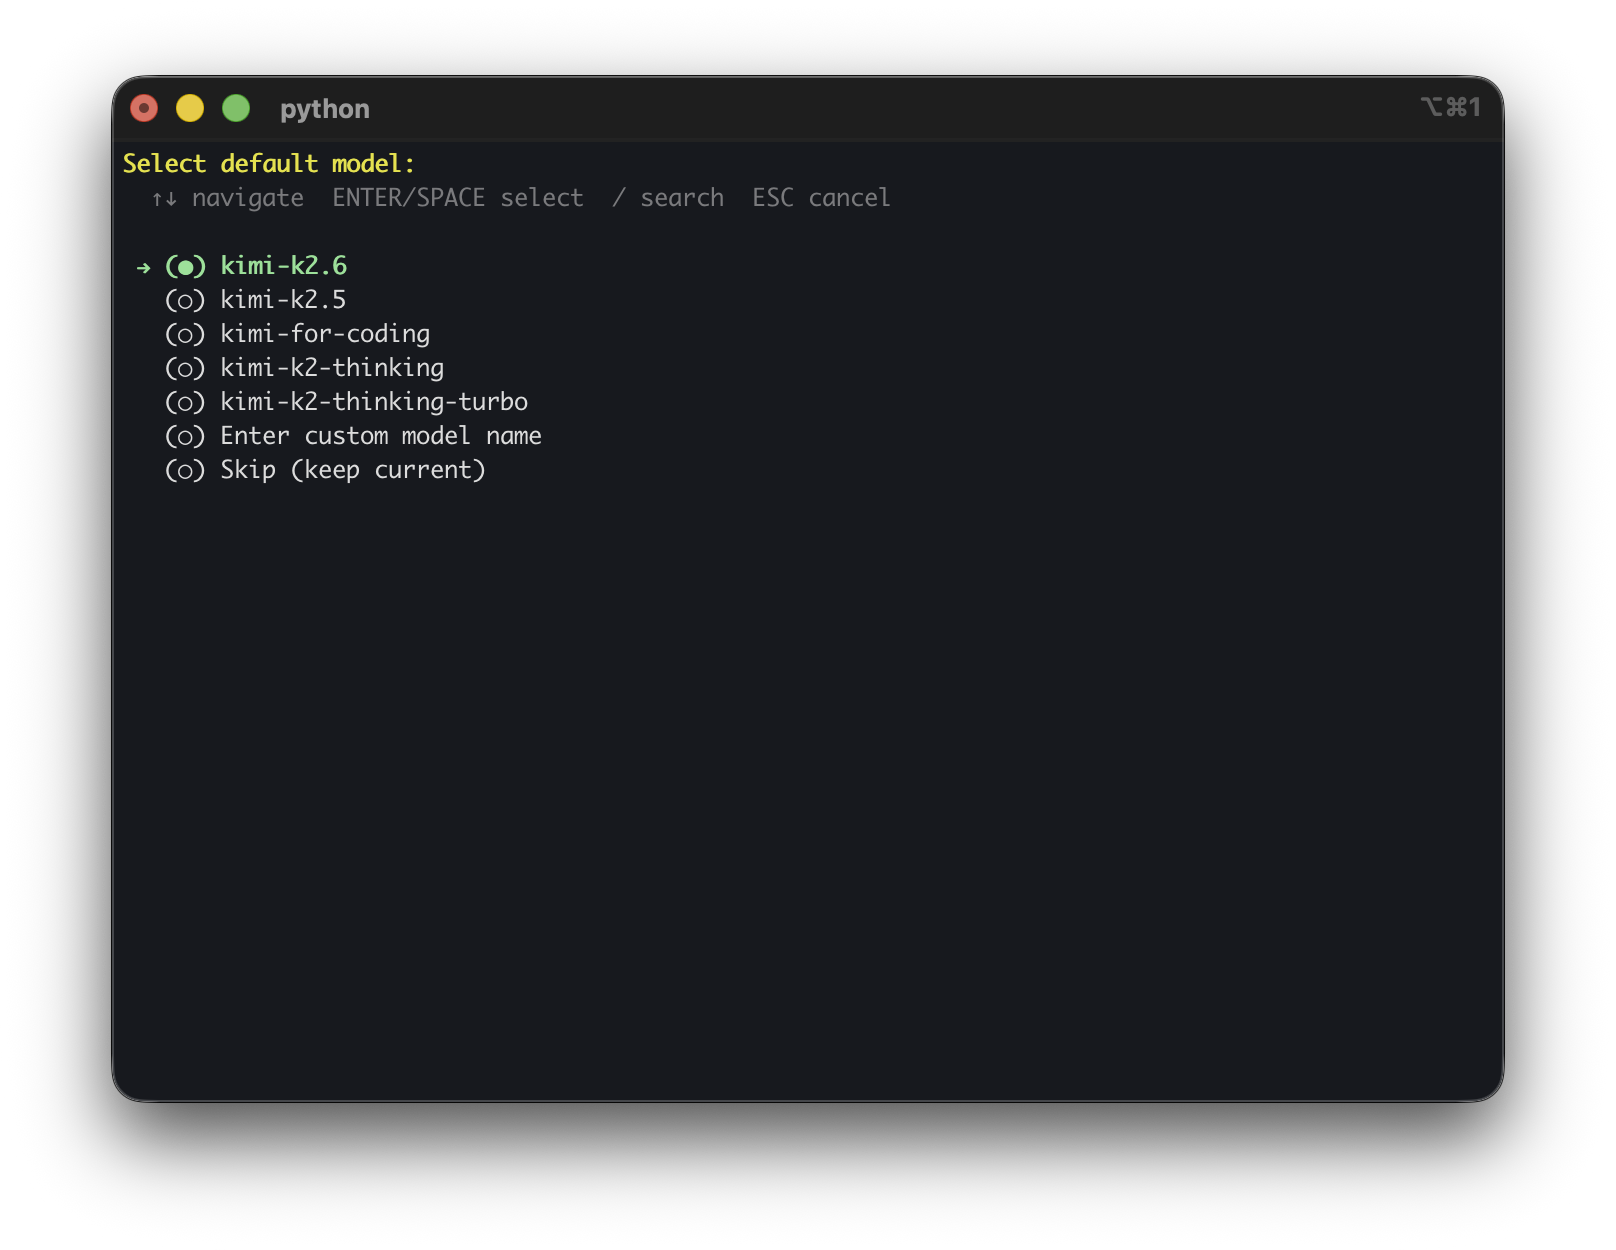Choose the kimi-k2-thinking-turbo radio button

tap(185, 402)
